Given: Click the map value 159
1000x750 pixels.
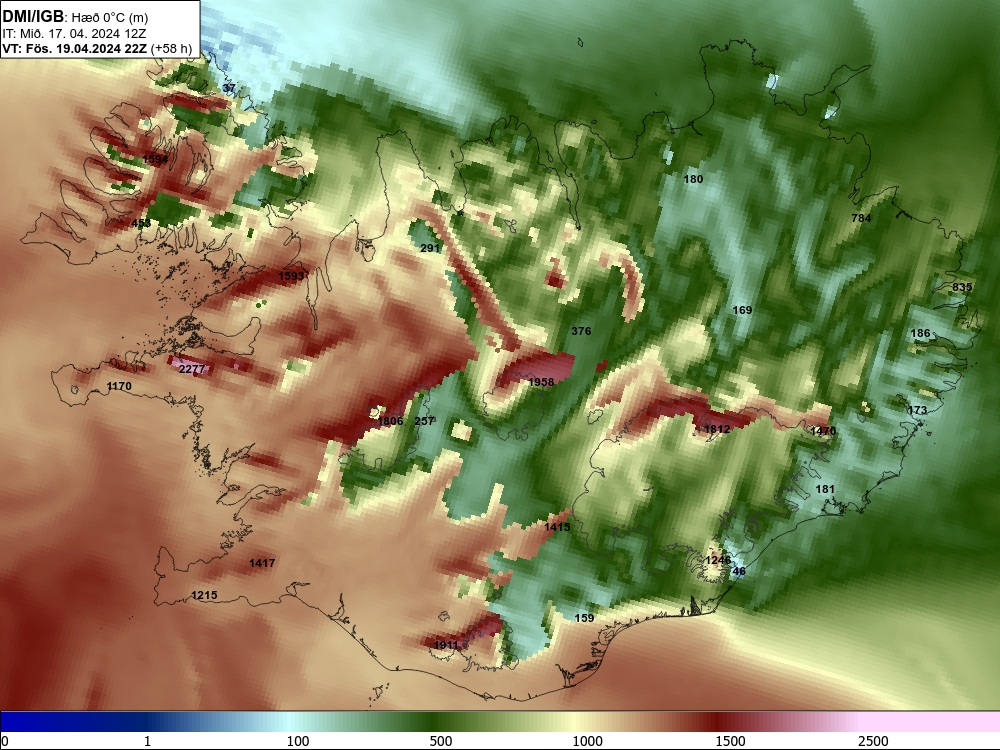Looking at the screenshot, I should [x=584, y=617].
